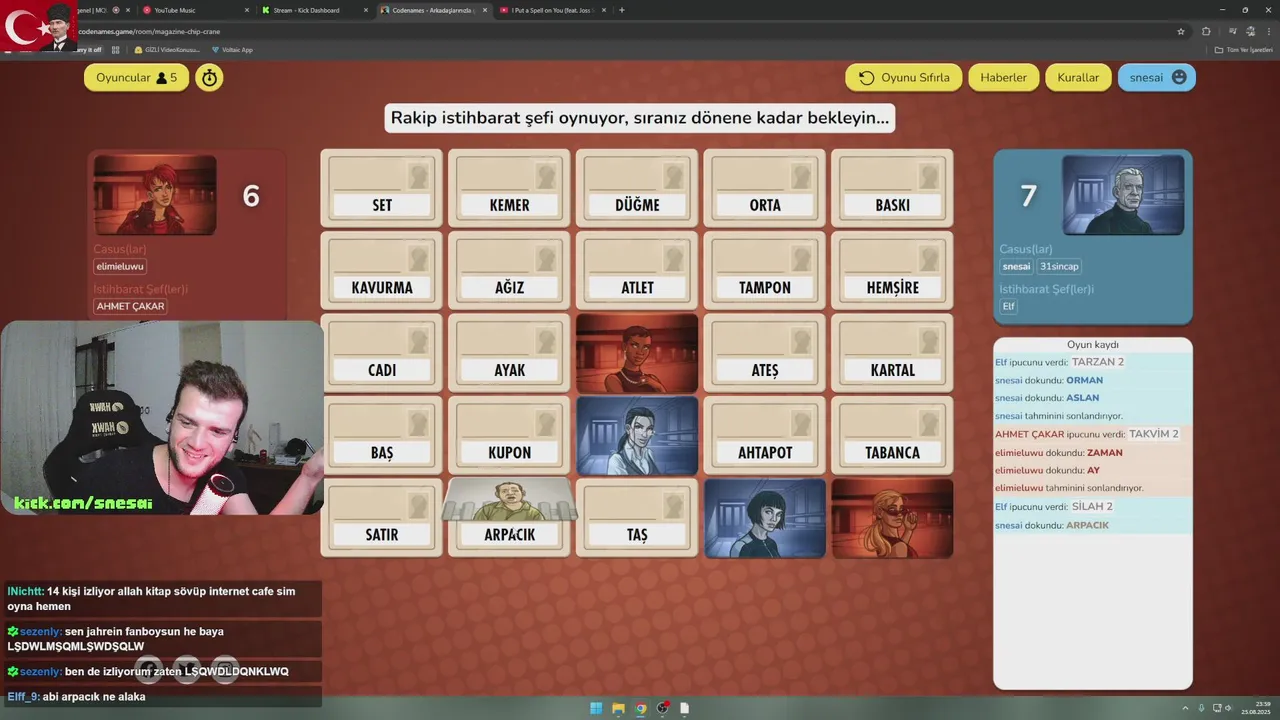Select the TAŞ word card
Image resolution: width=1280 pixels, height=720 pixels.
(x=637, y=518)
